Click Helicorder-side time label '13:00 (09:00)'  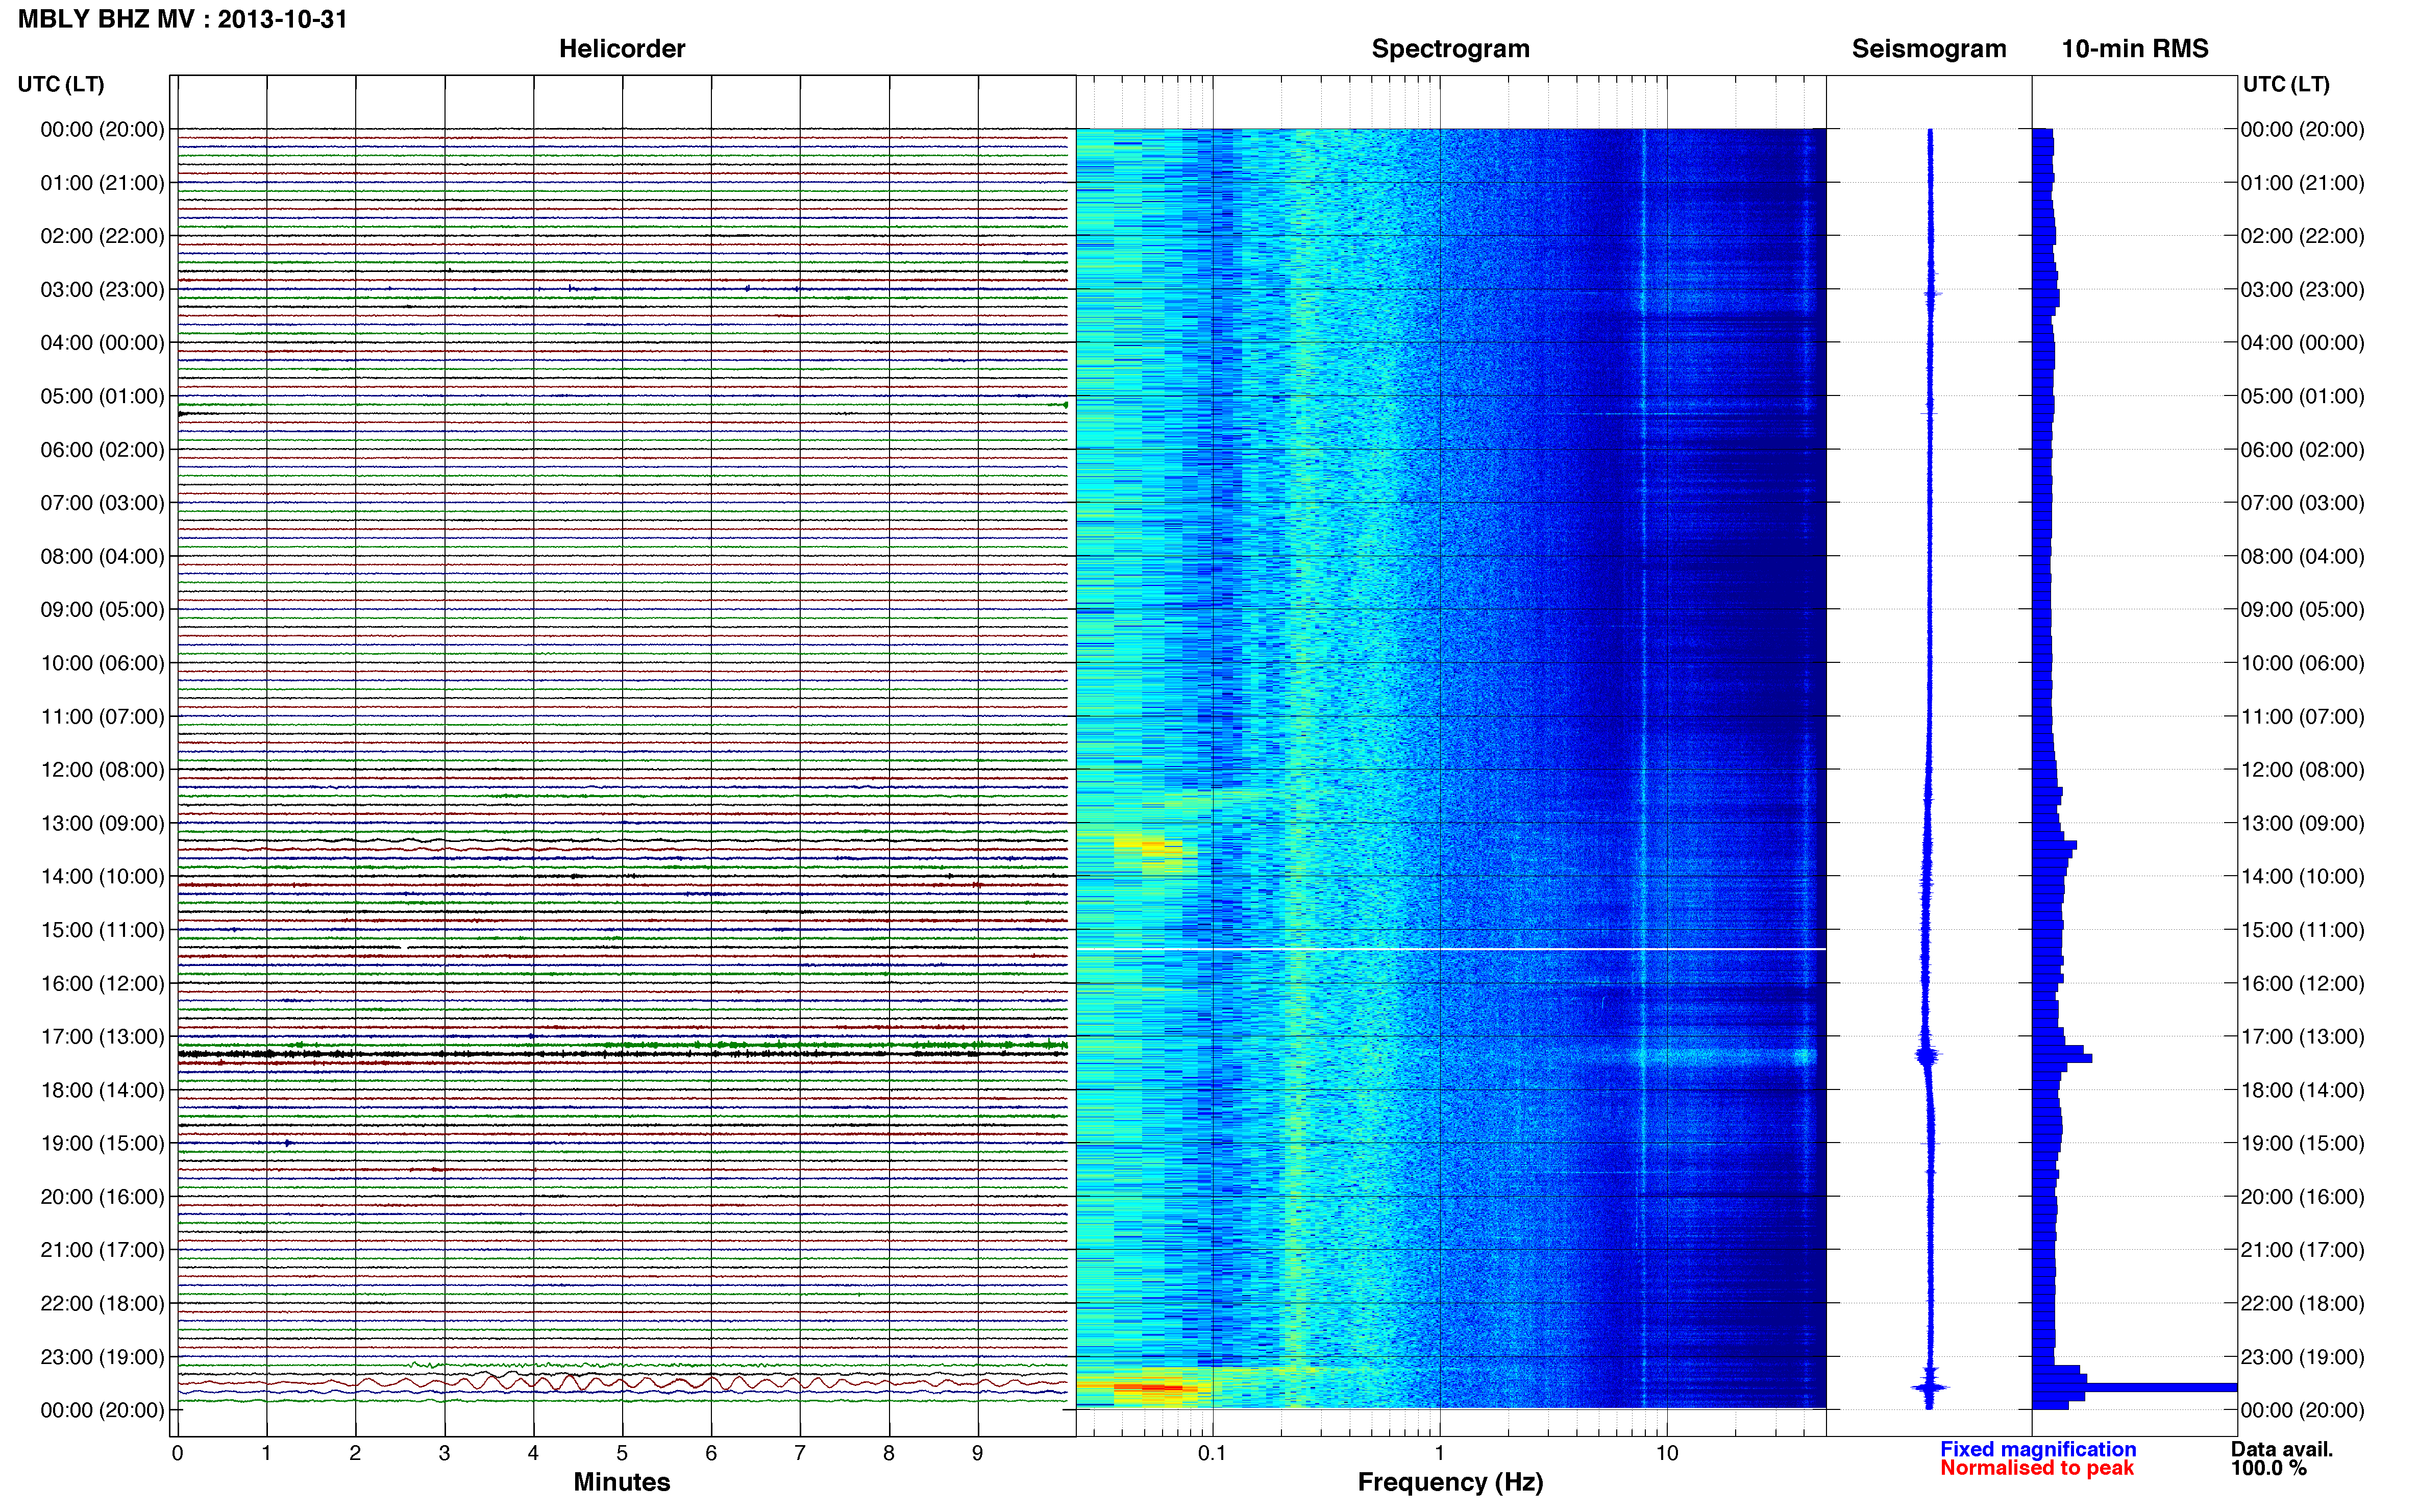pyautogui.click(x=102, y=823)
